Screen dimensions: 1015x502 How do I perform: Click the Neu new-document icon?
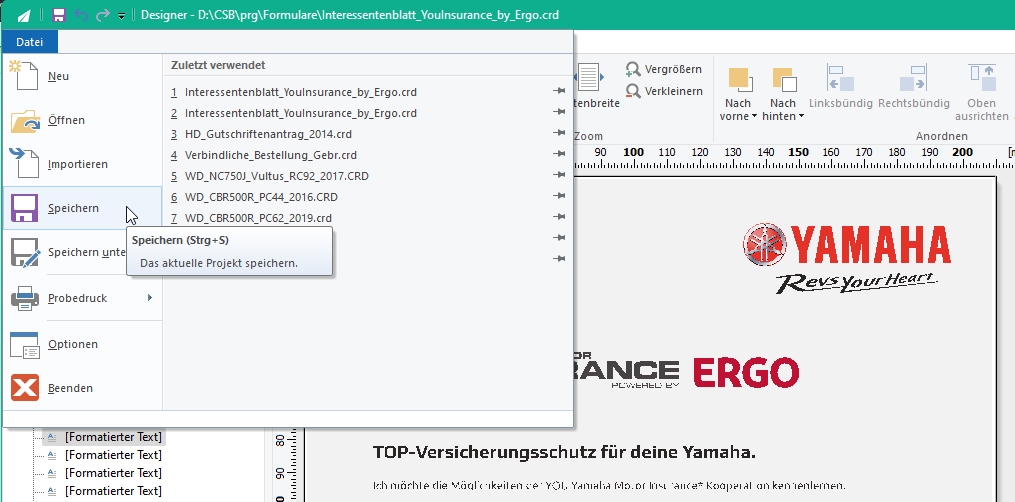[x=24, y=76]
